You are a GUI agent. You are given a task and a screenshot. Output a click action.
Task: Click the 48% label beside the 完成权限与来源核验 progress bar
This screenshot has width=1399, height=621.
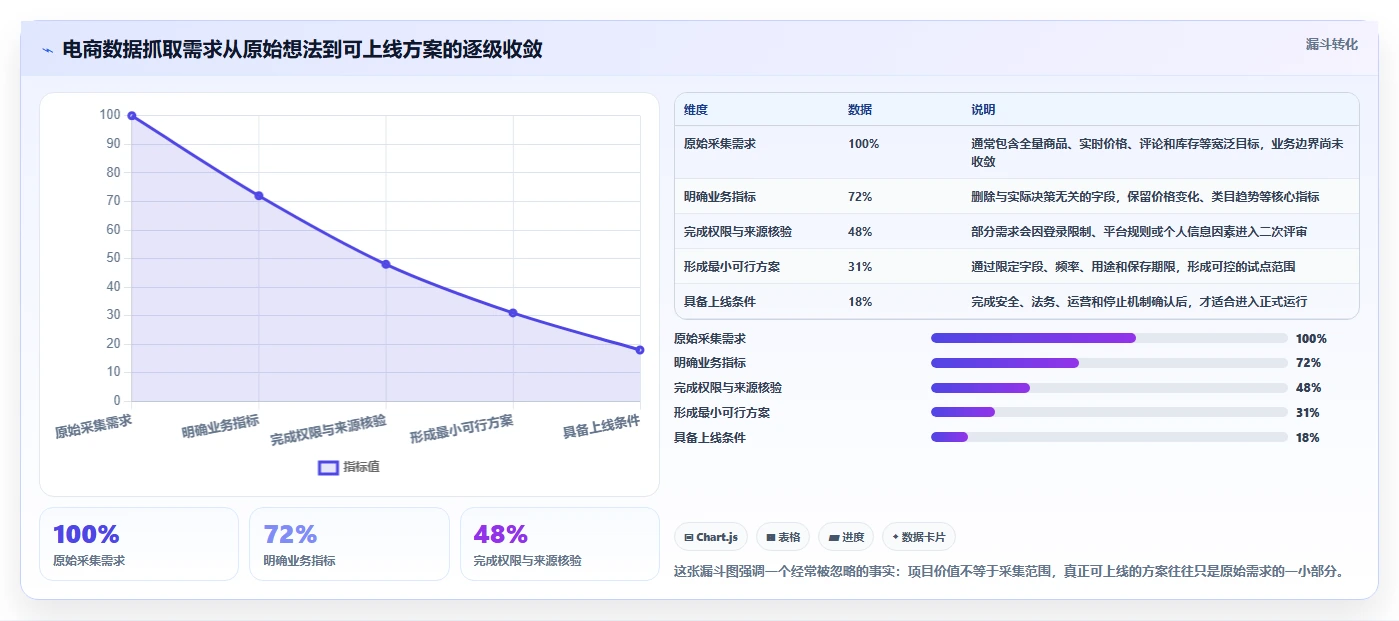pyautogui.click(x=1308, y=388)
